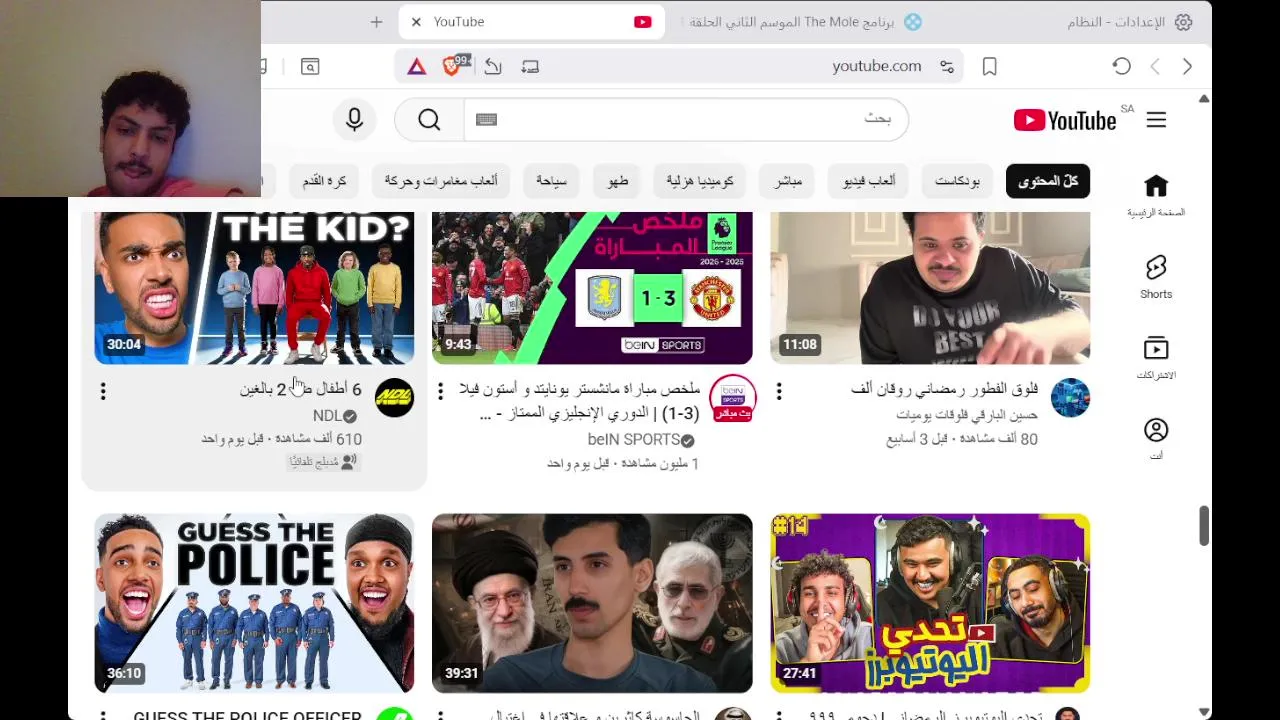Viewport: 1280px width, 720px height.
Task: Open Subscriptions (الاشتراكات) in sidebar
Action: (1156, 358)
